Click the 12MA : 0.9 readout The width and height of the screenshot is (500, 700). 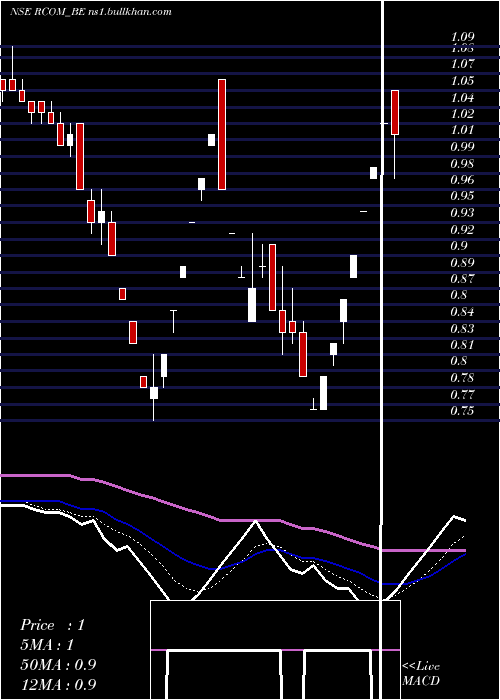(58, 684)
